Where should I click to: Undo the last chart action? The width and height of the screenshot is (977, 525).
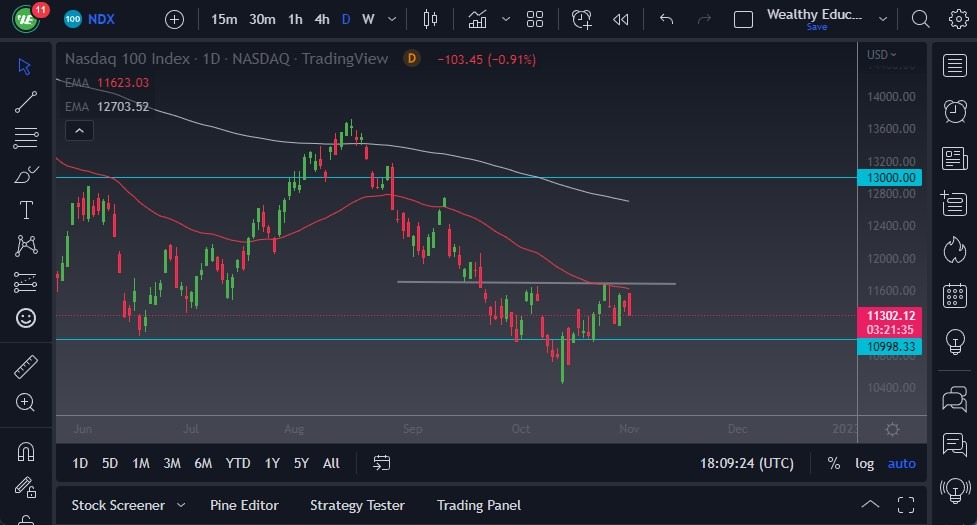click(667, 19)
